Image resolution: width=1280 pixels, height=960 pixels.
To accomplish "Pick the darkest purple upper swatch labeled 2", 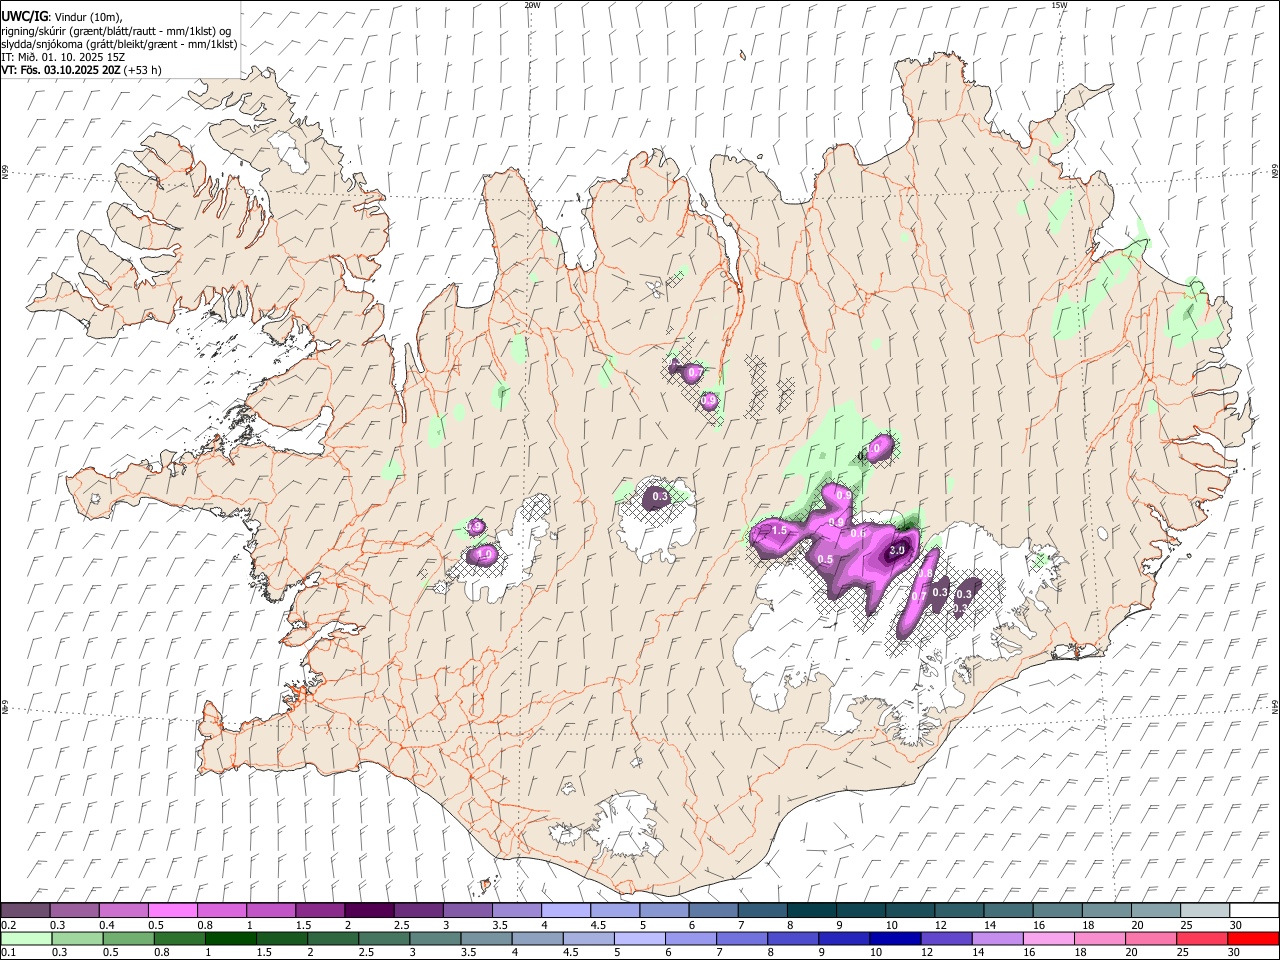I will click(368, 911).
